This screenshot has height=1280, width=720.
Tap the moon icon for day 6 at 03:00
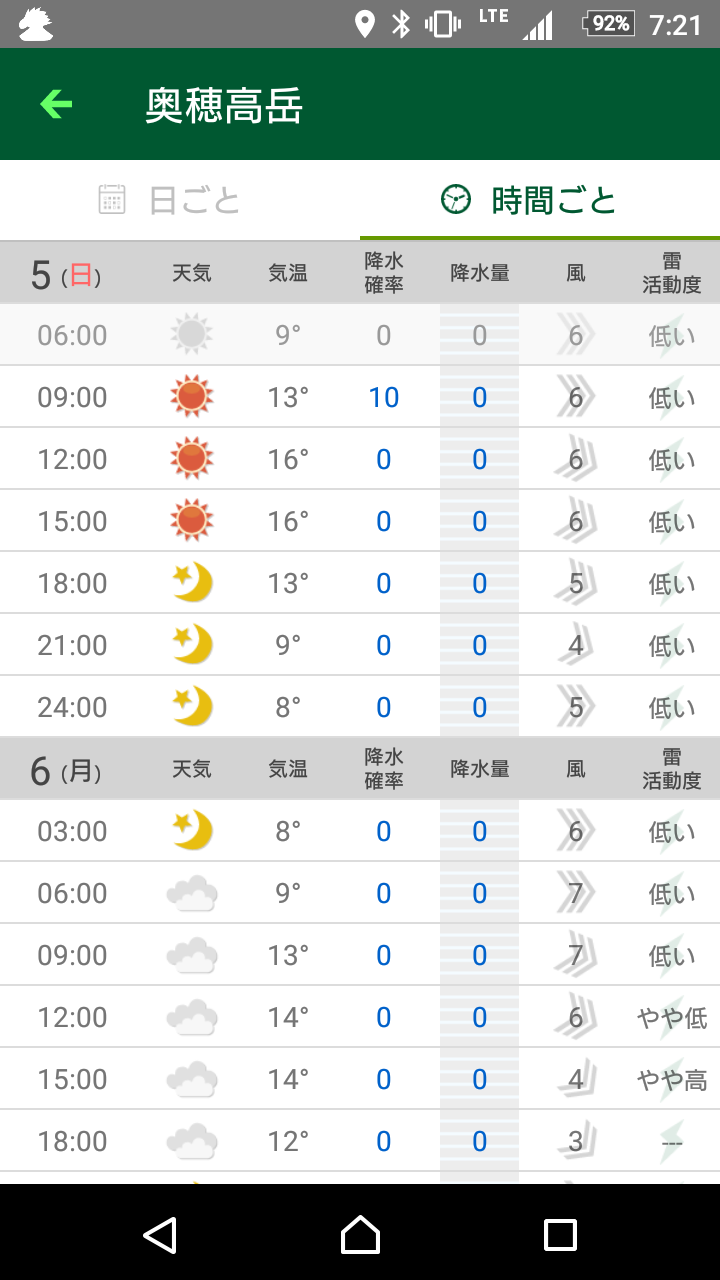click(x=191, y=831)
